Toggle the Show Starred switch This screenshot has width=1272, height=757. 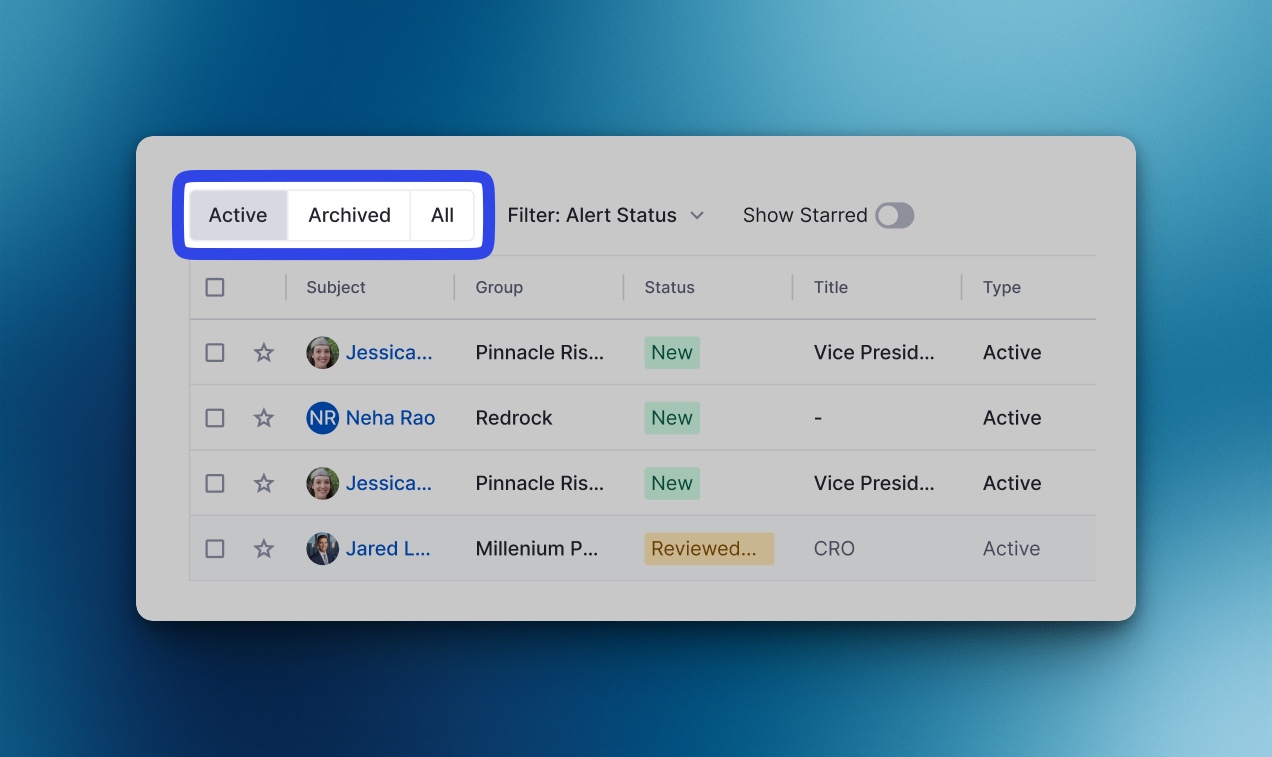[x=894, y=216]
